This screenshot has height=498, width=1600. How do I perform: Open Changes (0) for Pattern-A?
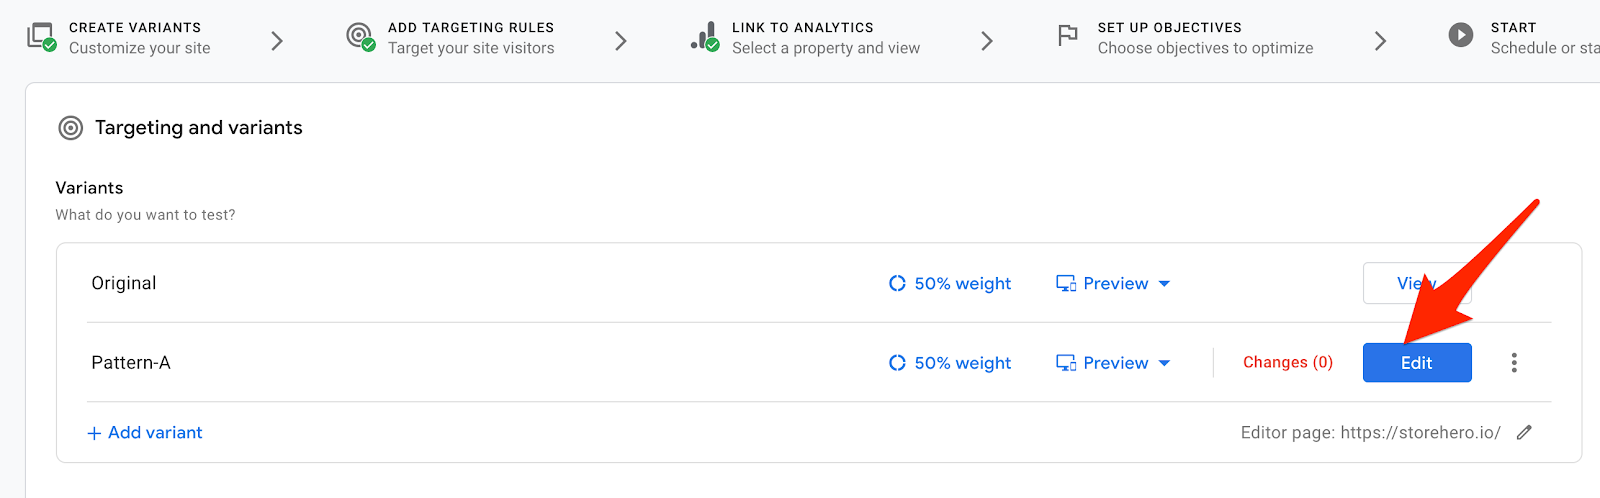click(1288, 362)
